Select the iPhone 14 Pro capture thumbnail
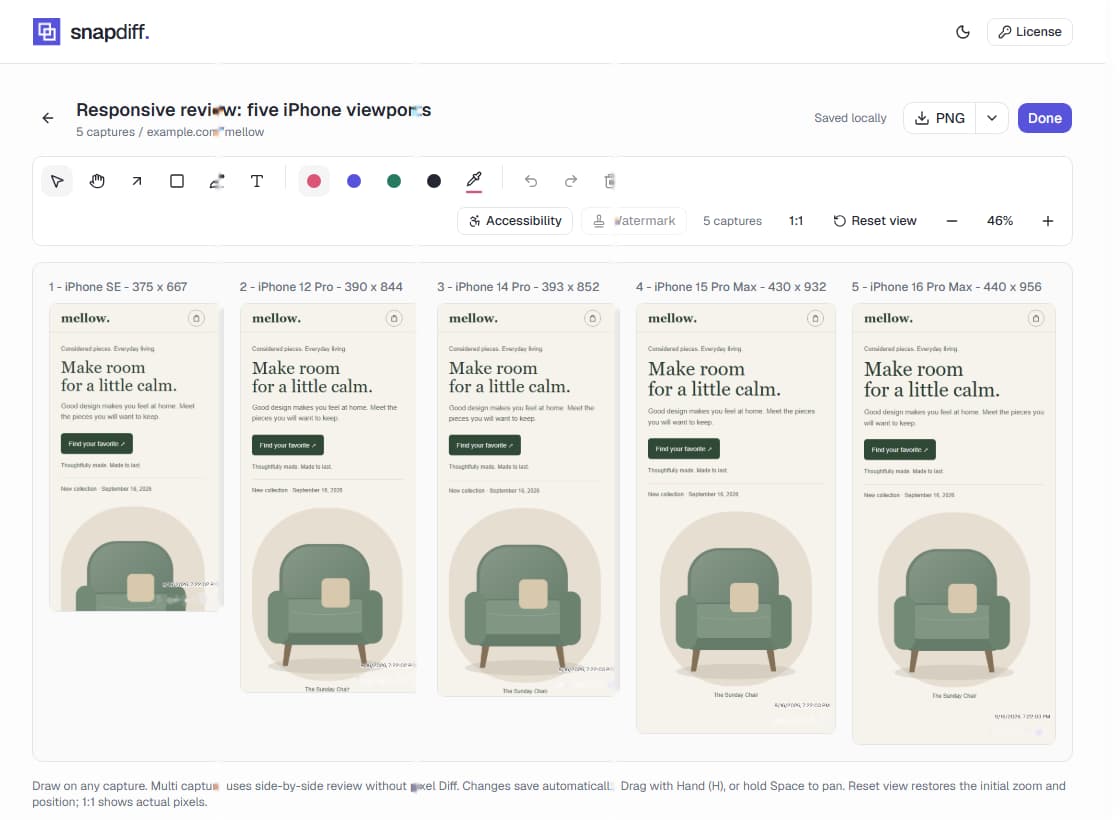The width and height of the screenshot is (1120, 820). pyautogui.click(x=528, y=500)
